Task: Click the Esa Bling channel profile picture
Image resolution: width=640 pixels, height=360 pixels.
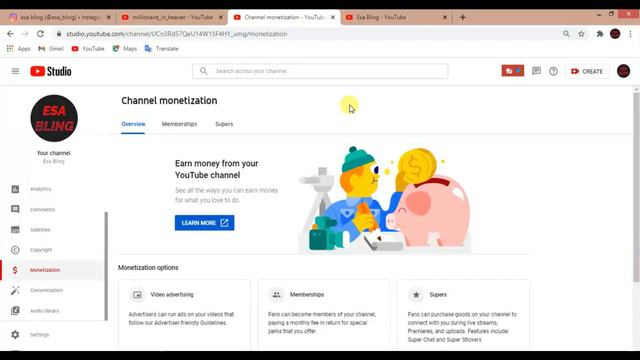Action: click(54, 118)
